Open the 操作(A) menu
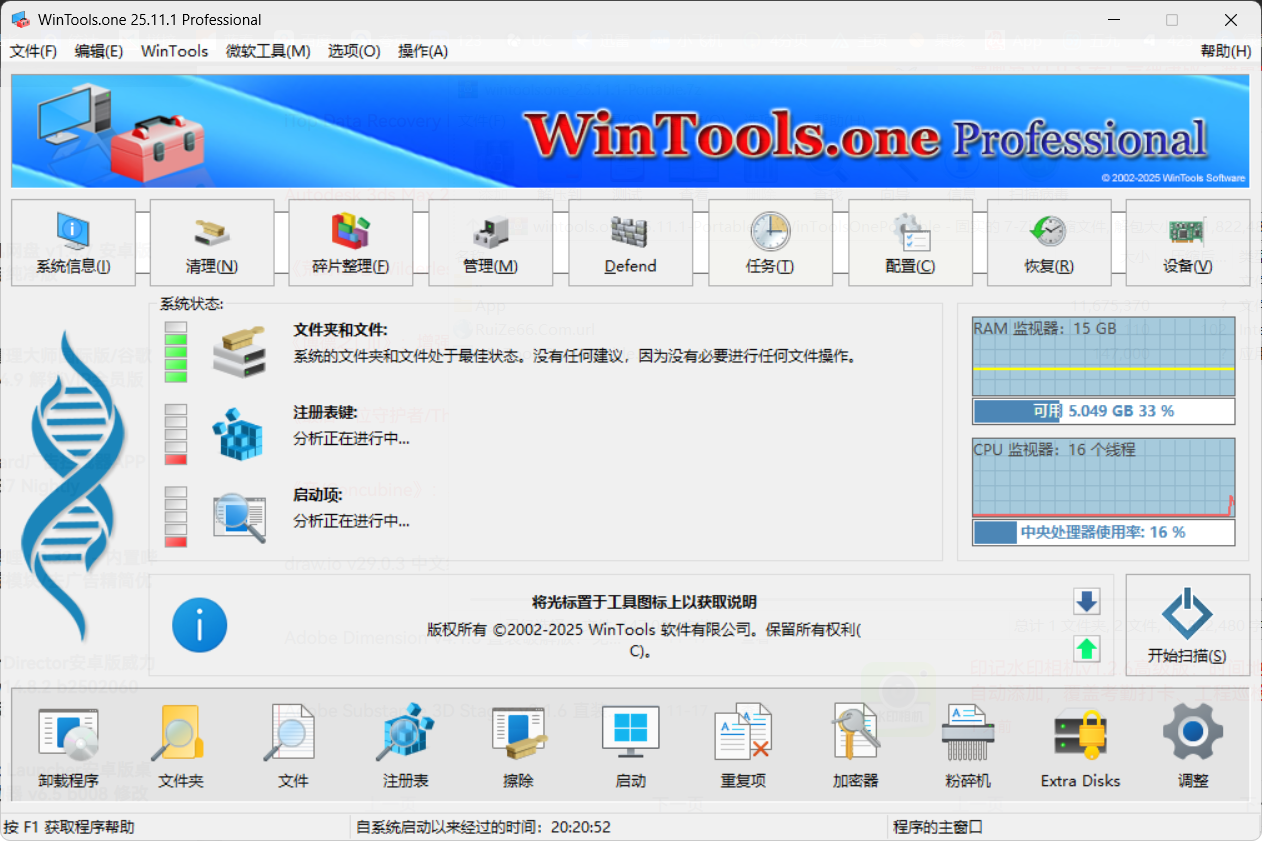1262x841 pixels. (423, 51)
